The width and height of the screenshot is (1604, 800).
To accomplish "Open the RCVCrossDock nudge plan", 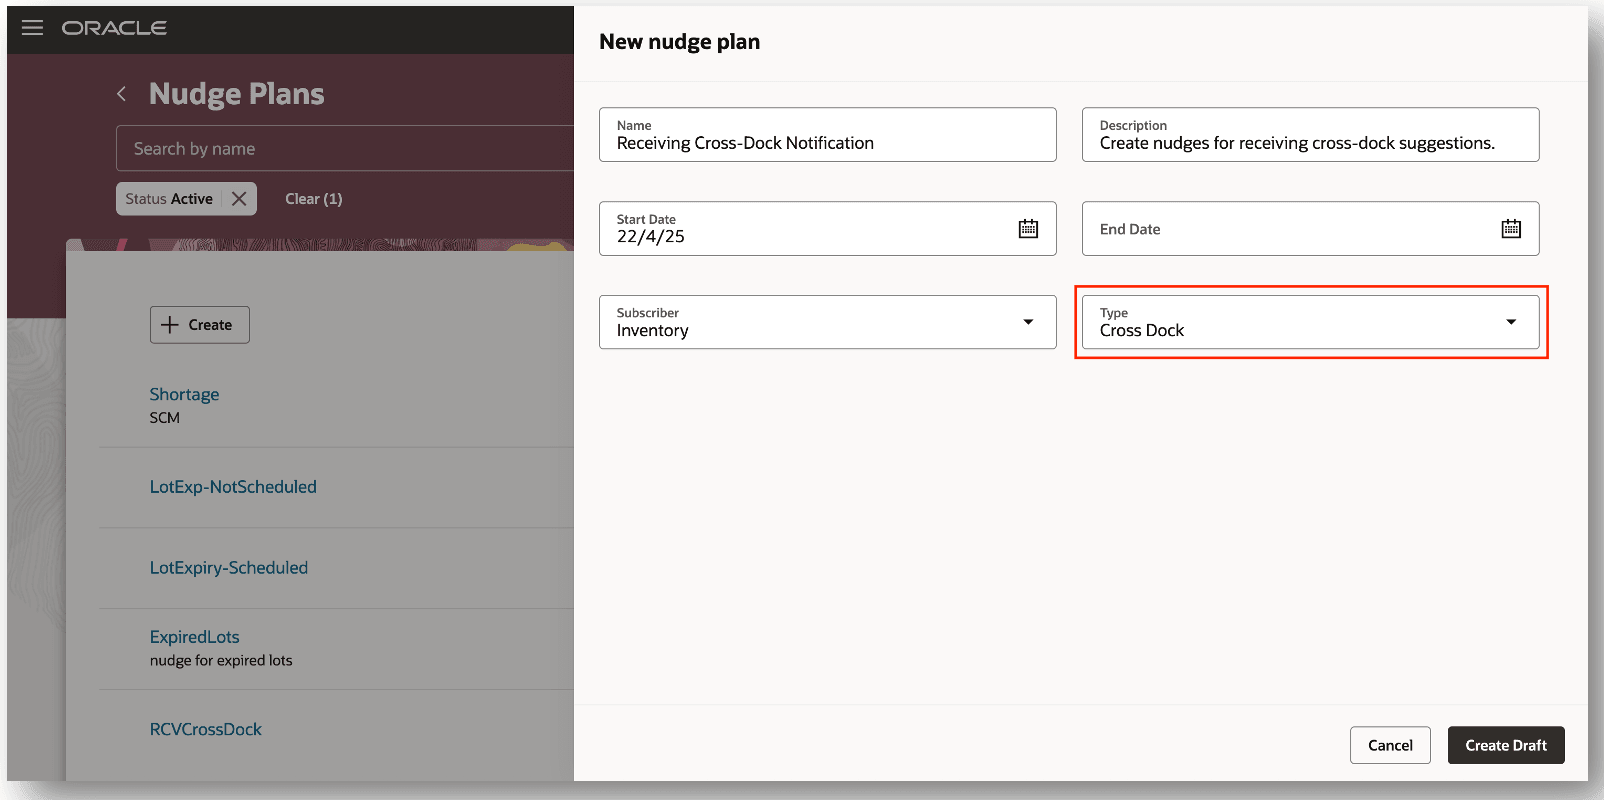I will pos(206,730).
